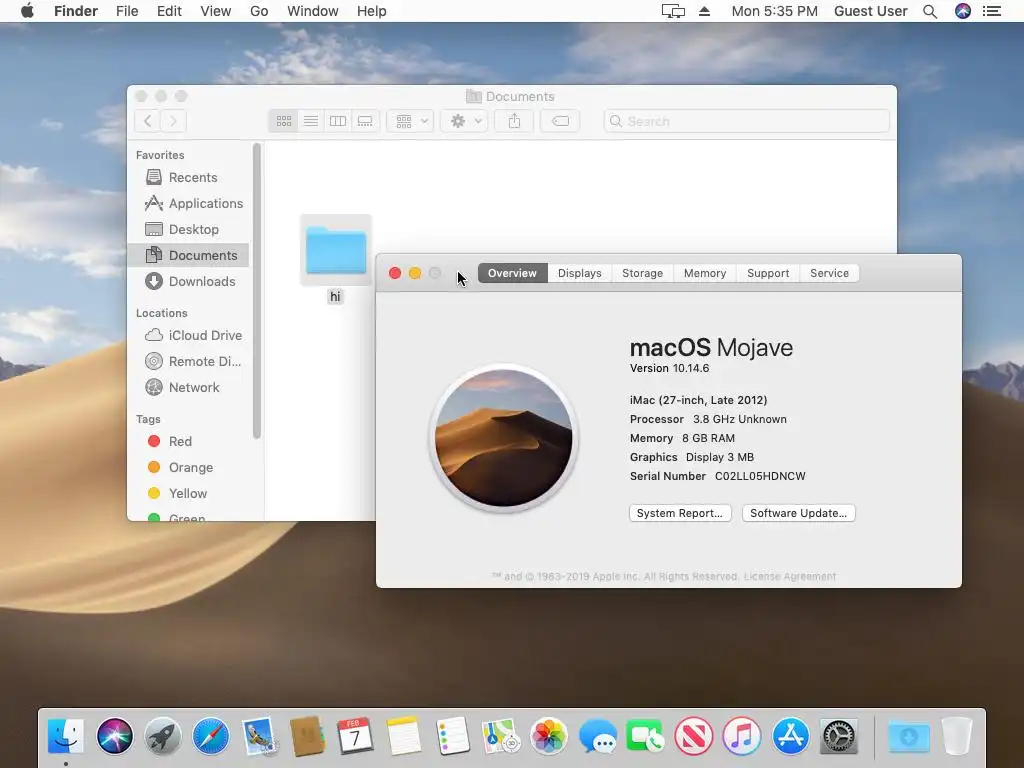This screenshot has width=1024, height=768.
Task: Open Finder from the Dock
Action: [x=66, y=736]
